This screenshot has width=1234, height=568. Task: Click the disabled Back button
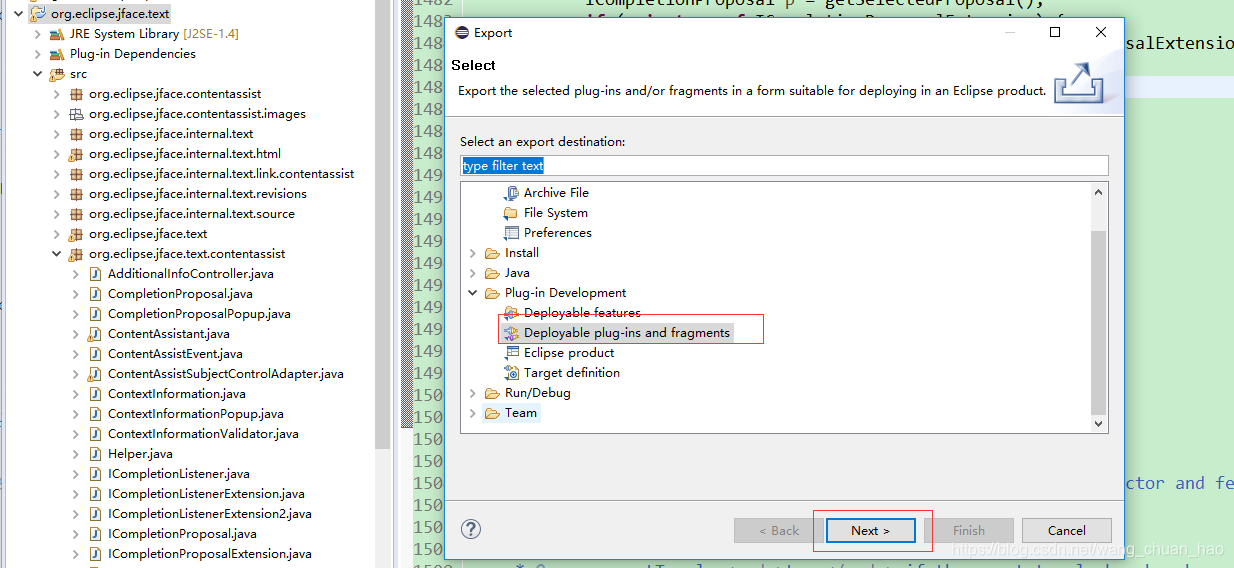pyautogui.click(x=779, y=531)
